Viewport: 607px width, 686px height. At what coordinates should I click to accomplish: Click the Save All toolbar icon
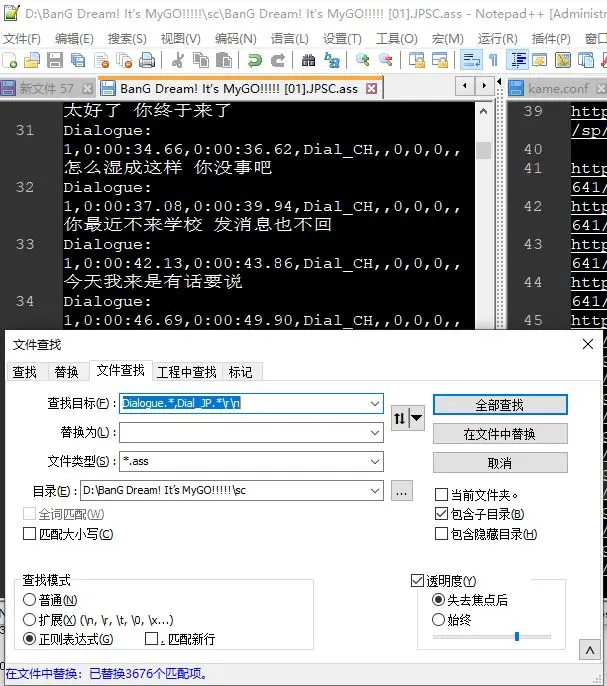78,60
